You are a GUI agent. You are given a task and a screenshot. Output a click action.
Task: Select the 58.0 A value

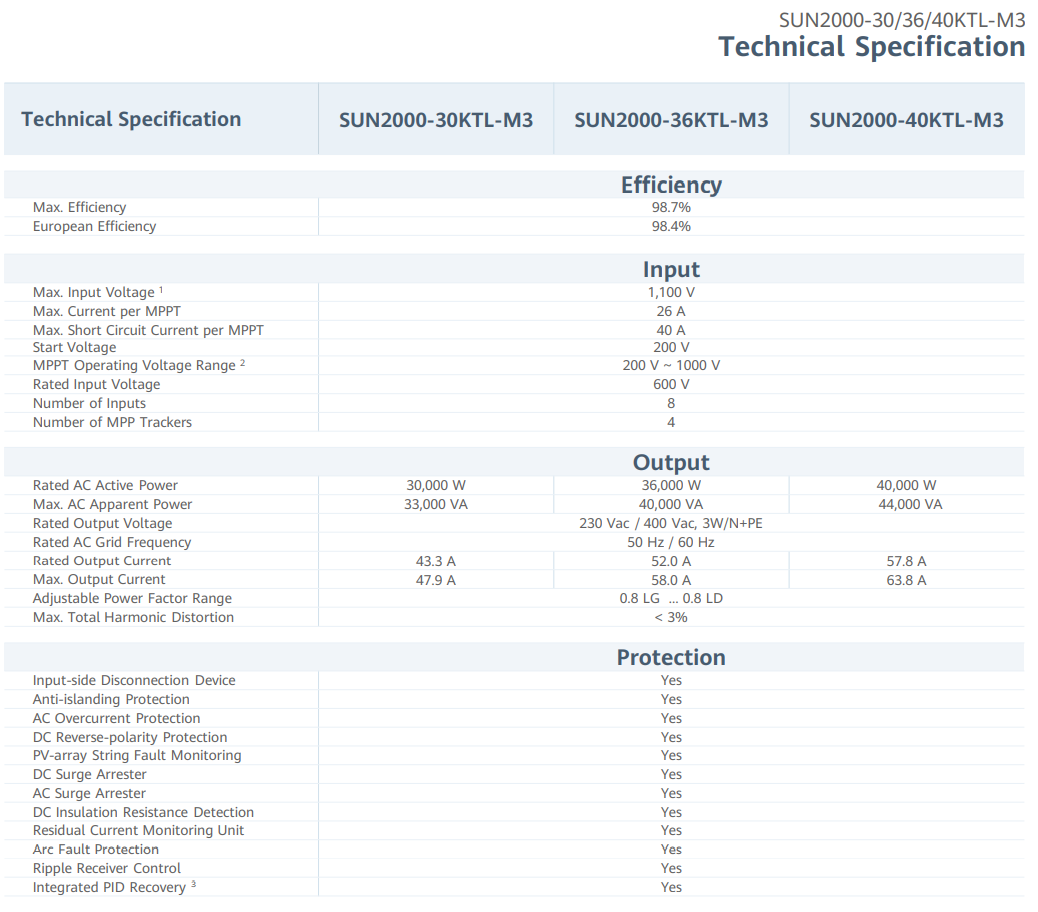(x=671, y=580)
